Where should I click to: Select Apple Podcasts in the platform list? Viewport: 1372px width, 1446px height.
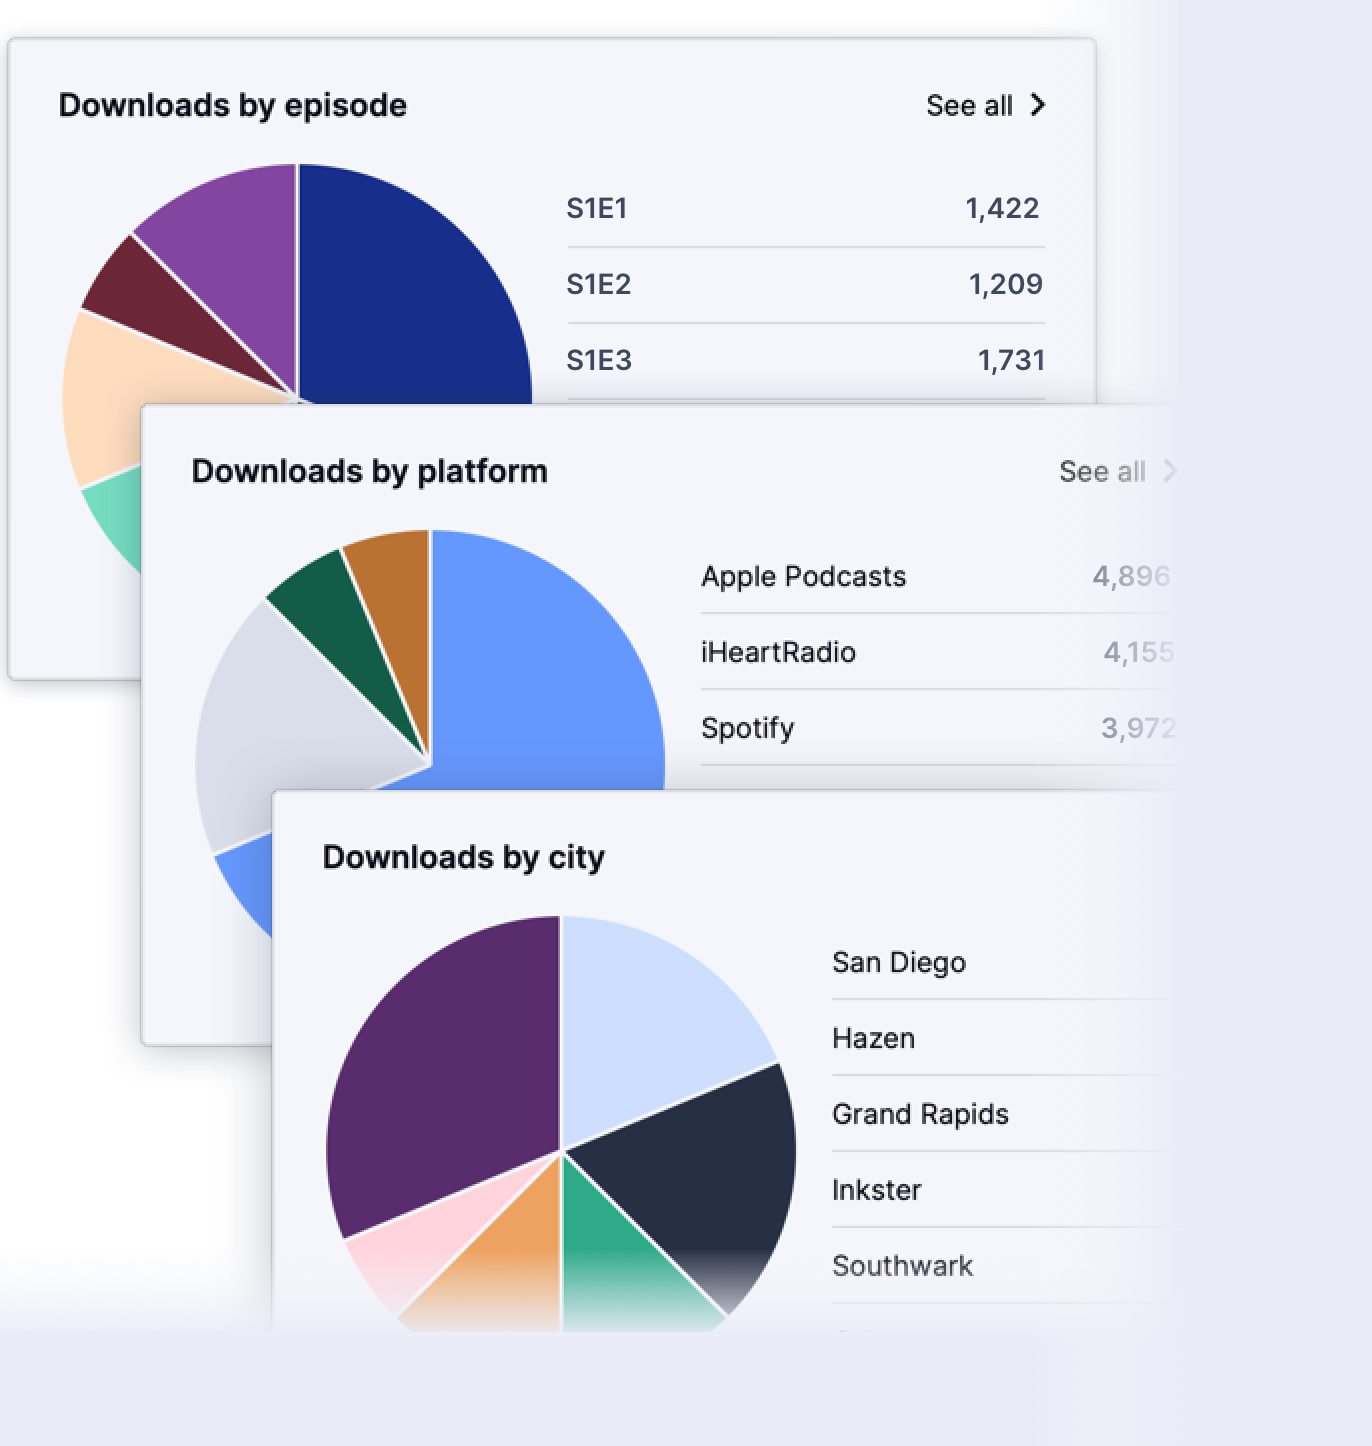(x=803, y=576)
